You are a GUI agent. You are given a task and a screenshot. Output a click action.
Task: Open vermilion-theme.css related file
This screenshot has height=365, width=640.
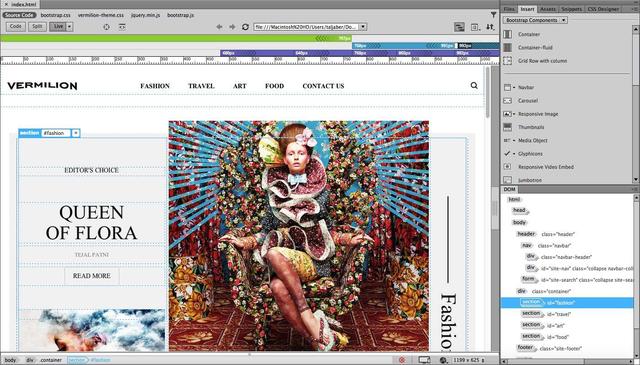pyautogui.click(x=100, y=15)
